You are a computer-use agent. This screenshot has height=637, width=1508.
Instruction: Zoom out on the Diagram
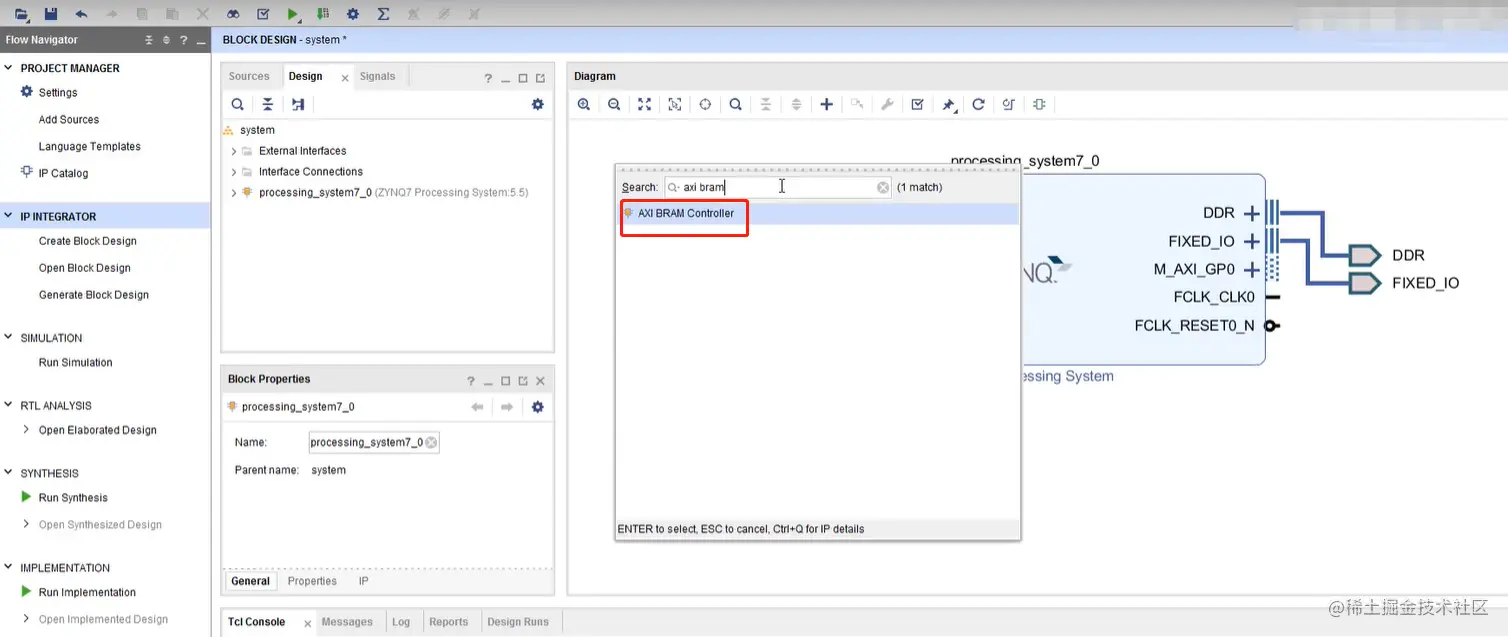(614, 104)
